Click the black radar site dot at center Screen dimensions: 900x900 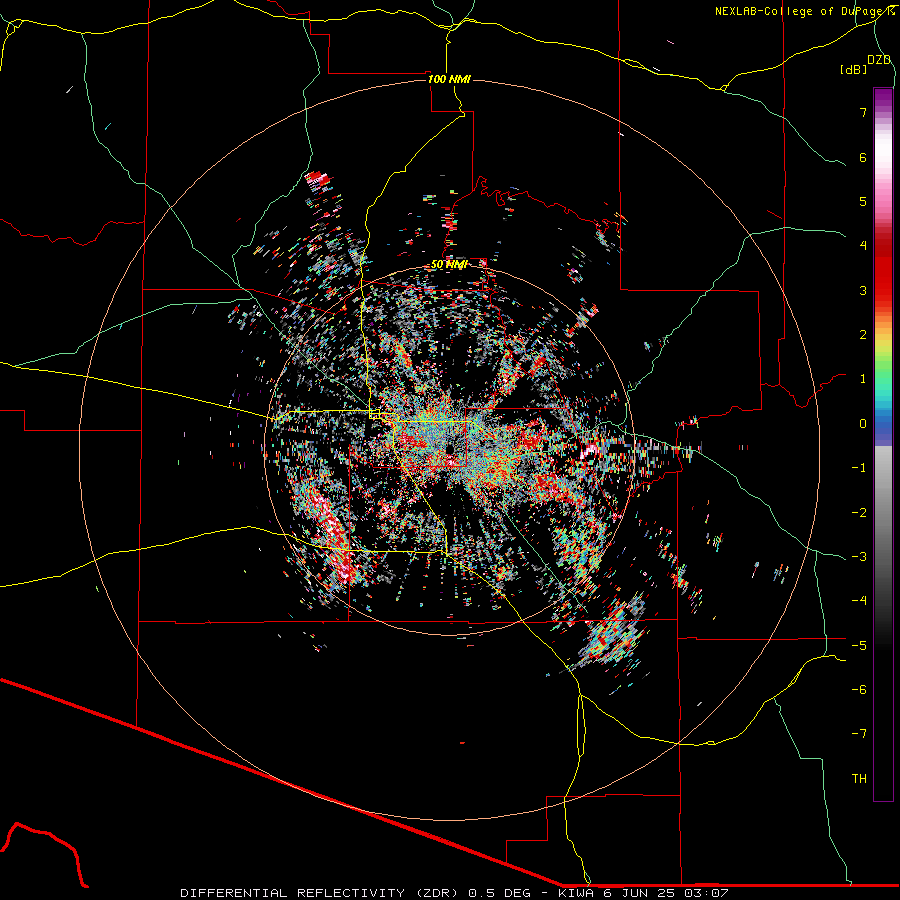pyautogui.click(x=451, y=448)
